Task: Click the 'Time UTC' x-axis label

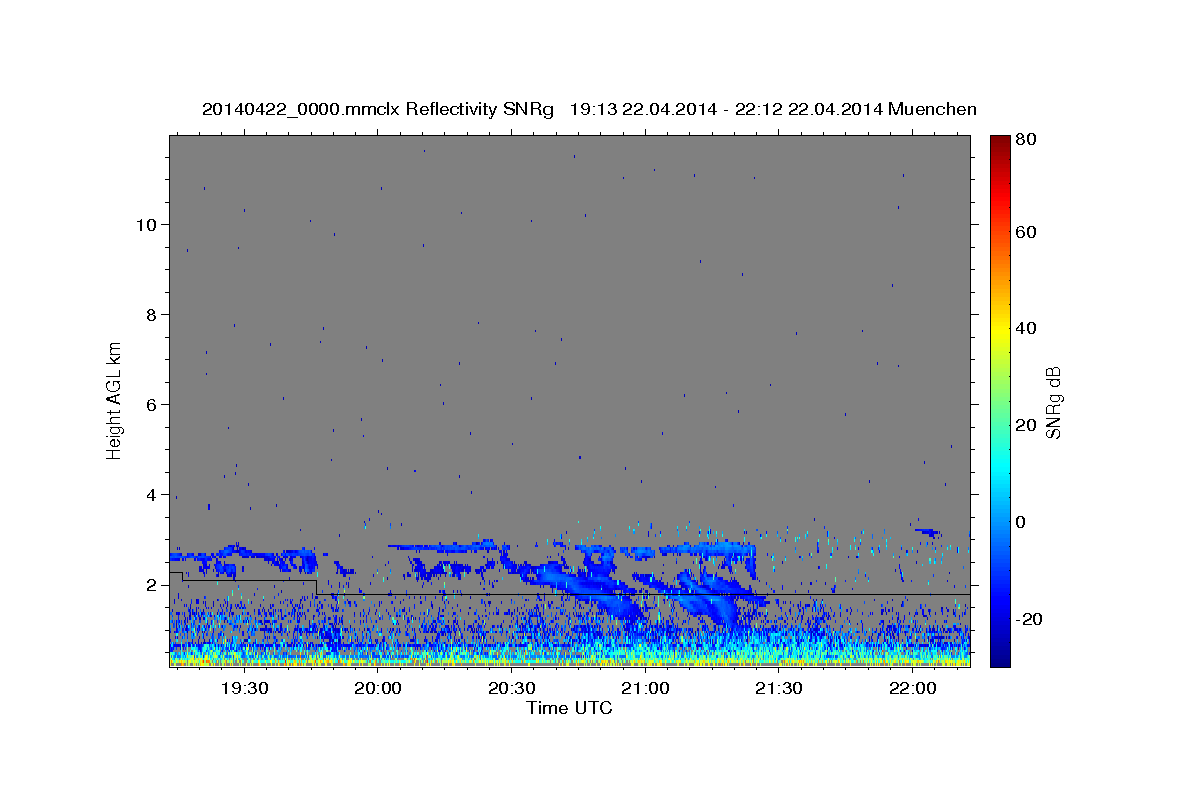Action: 569,708
